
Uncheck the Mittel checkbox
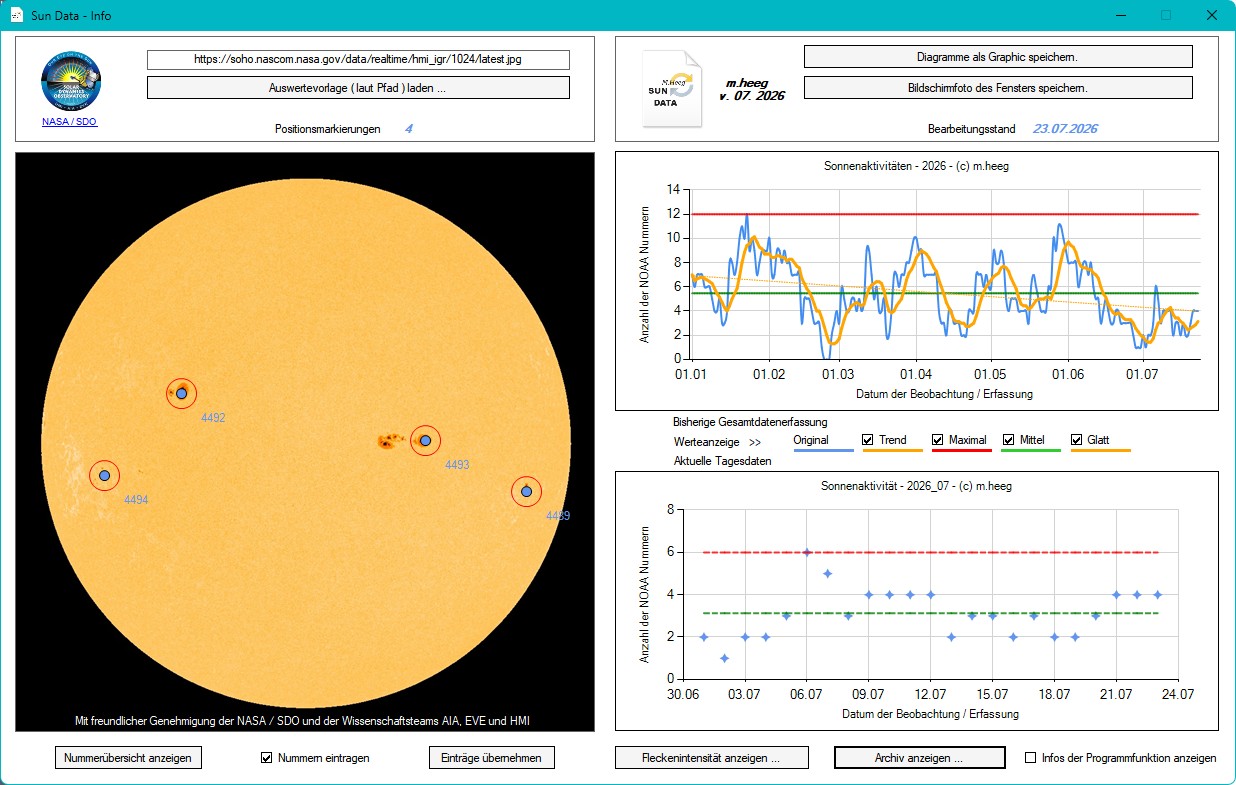(1008, 440)
